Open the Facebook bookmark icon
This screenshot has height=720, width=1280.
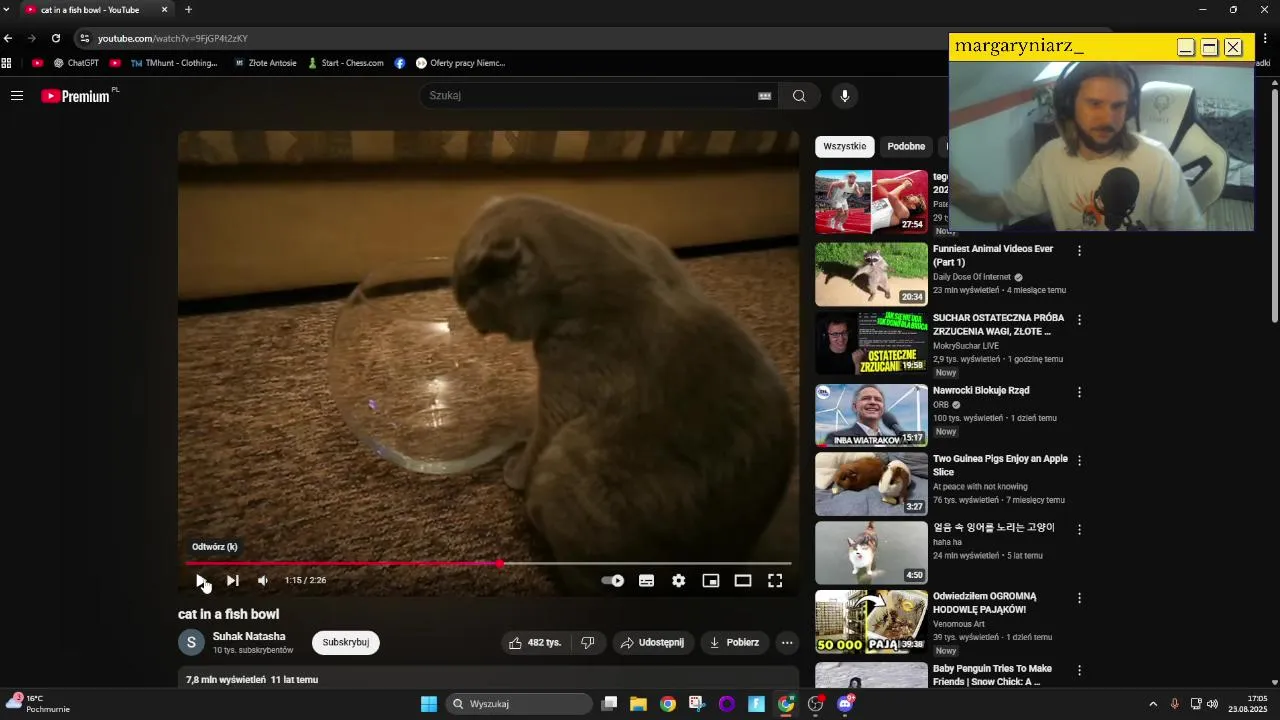[400, 63]
